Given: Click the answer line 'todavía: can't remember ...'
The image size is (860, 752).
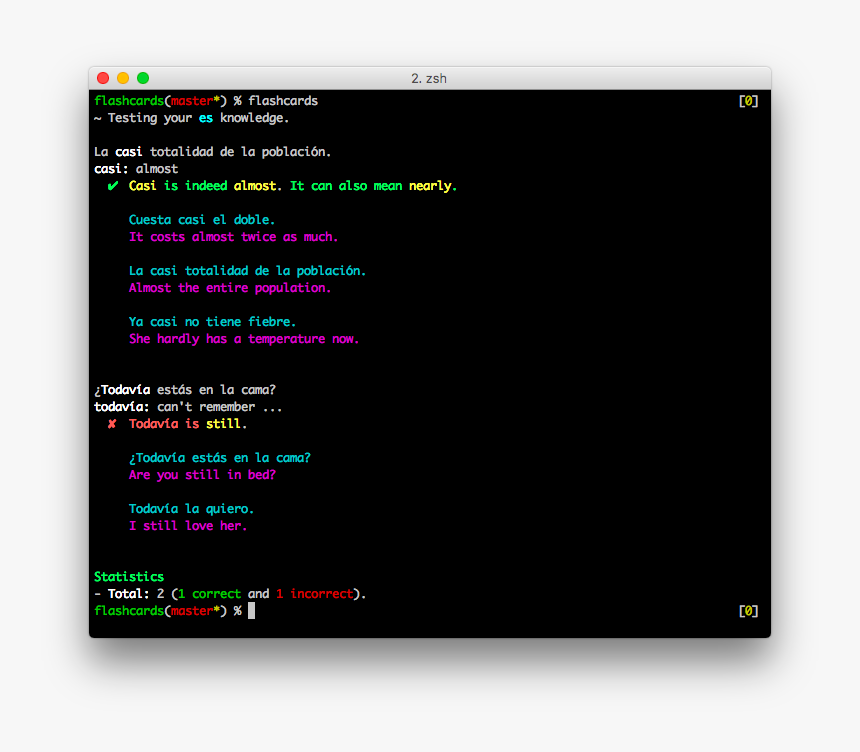Looking at the screenshot, I should pos(188,407).
